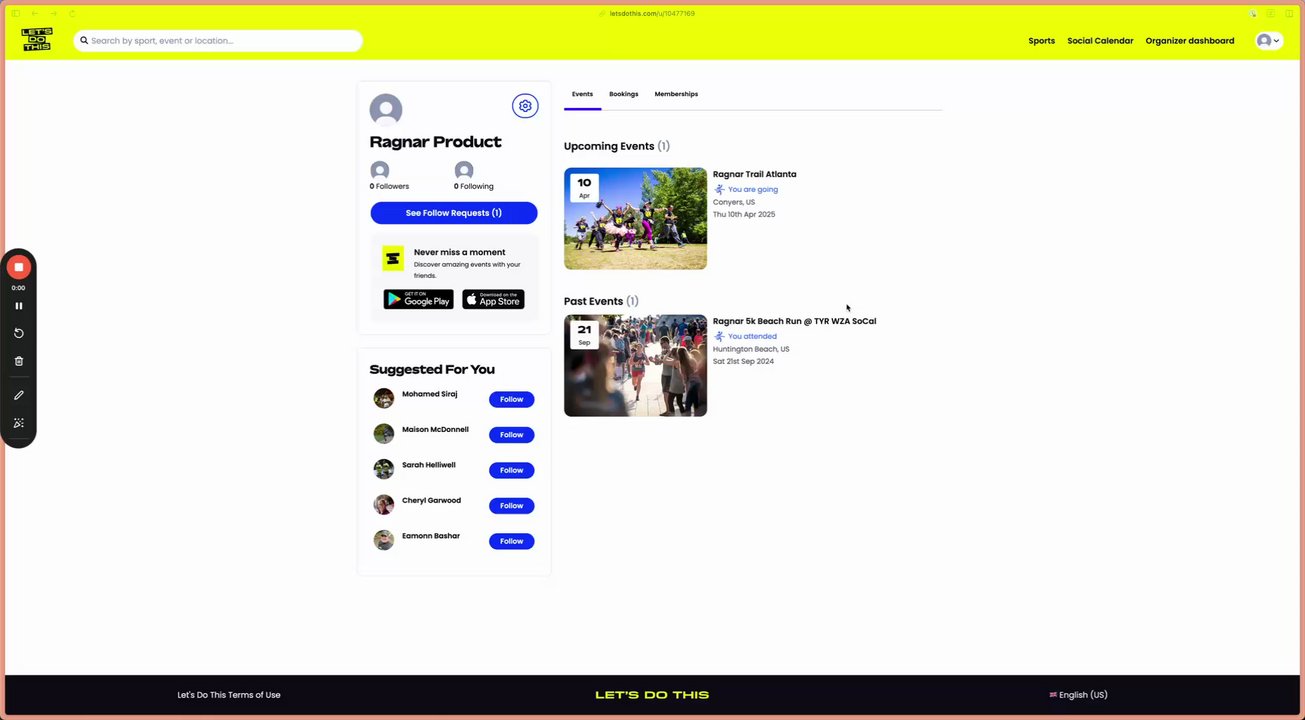1305x720 pixels.
Task: Toggle the confetti effects icon in recorder
Action: coord(18,423)
